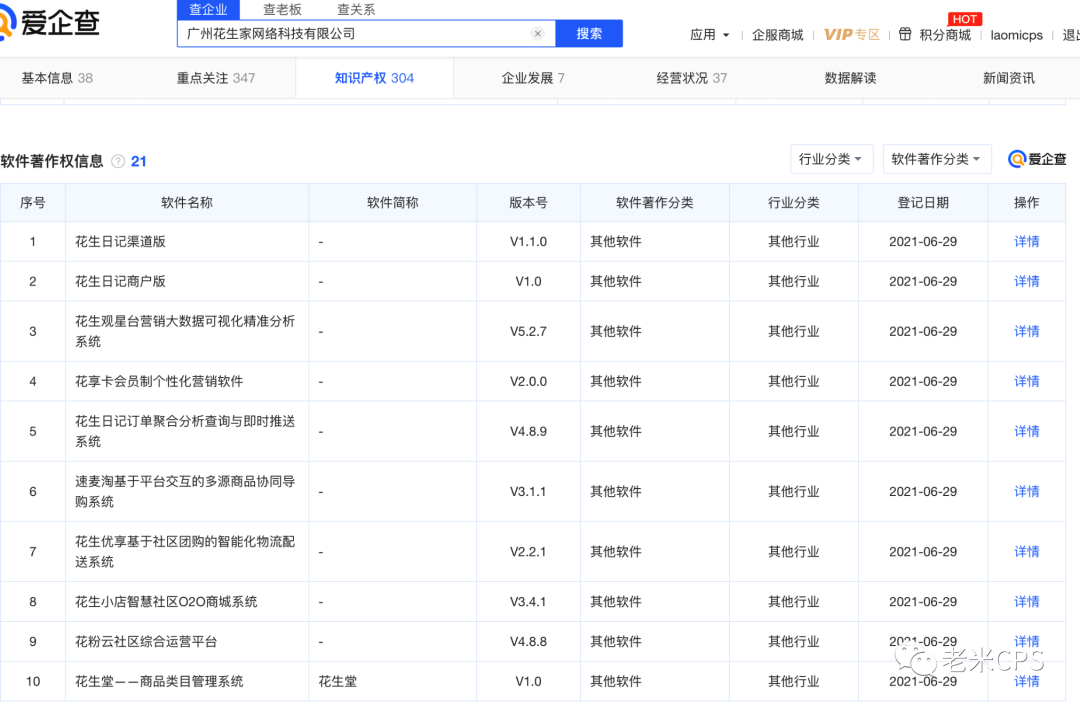1080x708 pixels.
Task: Click the blue 搜索 button
Action: click(589, 34)
